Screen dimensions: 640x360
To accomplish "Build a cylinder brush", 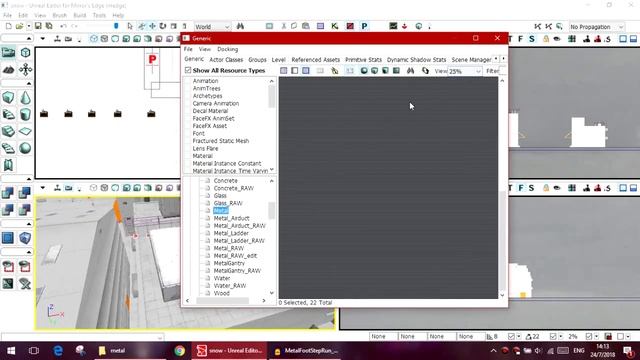I will [25, 115].
